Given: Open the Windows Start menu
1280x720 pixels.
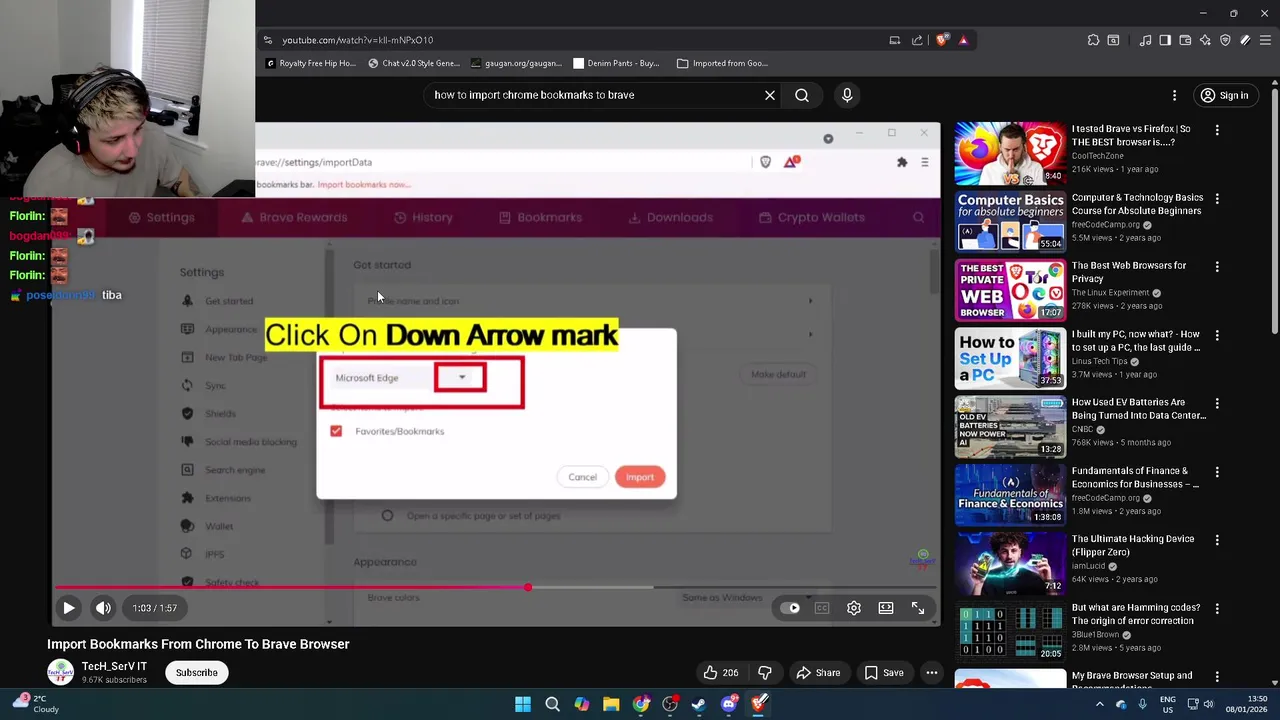Looking at the screenshot, I should [x=523, y=704].
